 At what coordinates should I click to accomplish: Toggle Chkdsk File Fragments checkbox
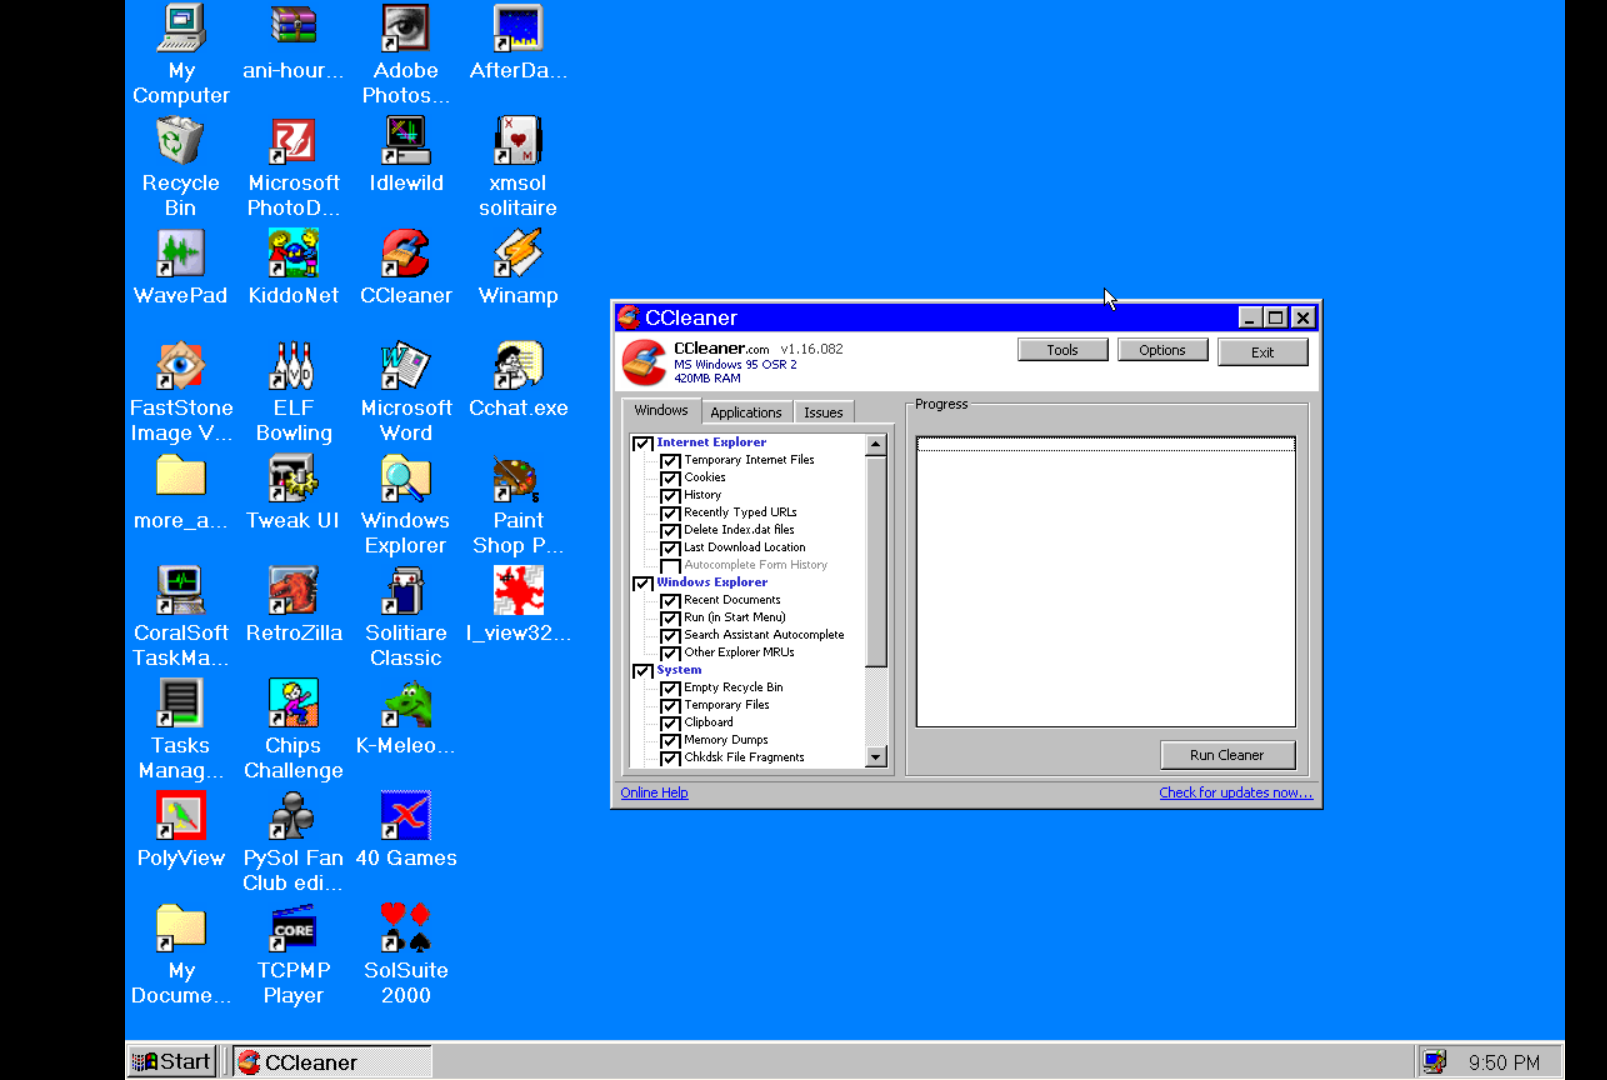click(670, 758)
